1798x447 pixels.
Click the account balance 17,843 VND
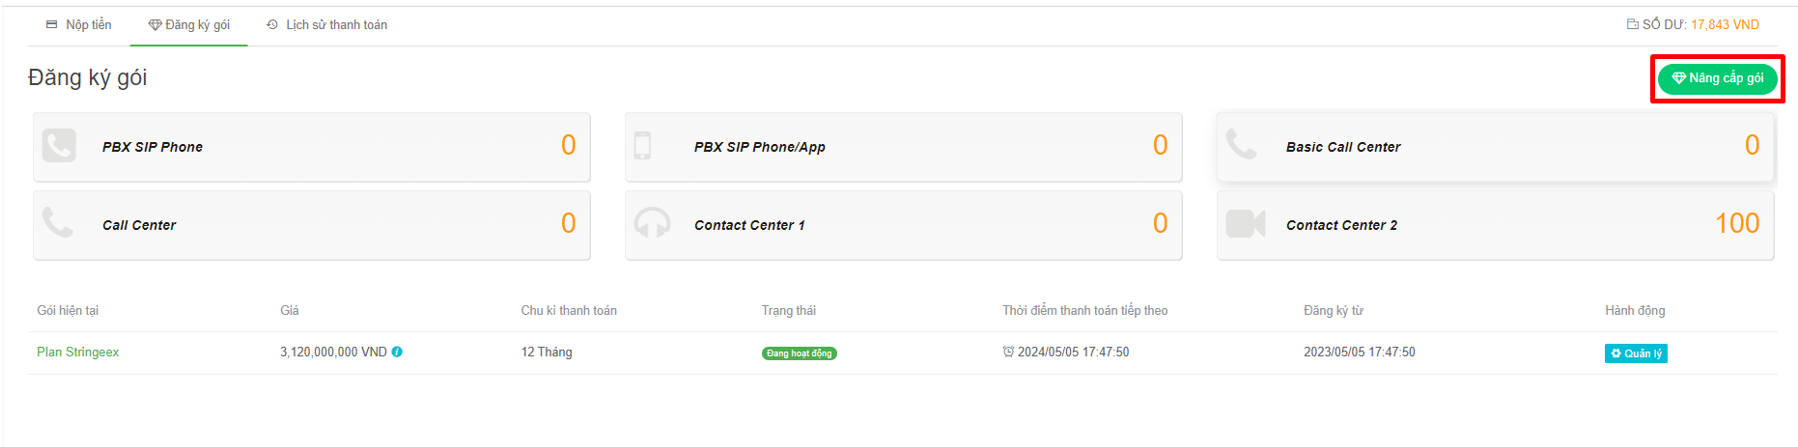click(1724, 25)
